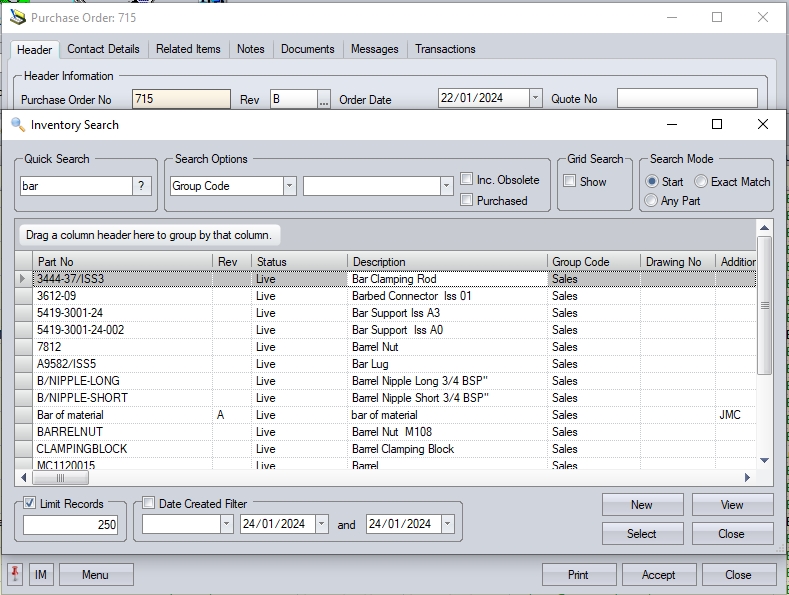Click the IM button in bottom bar
The image size is (789, 595).
[x=41, y=575]
